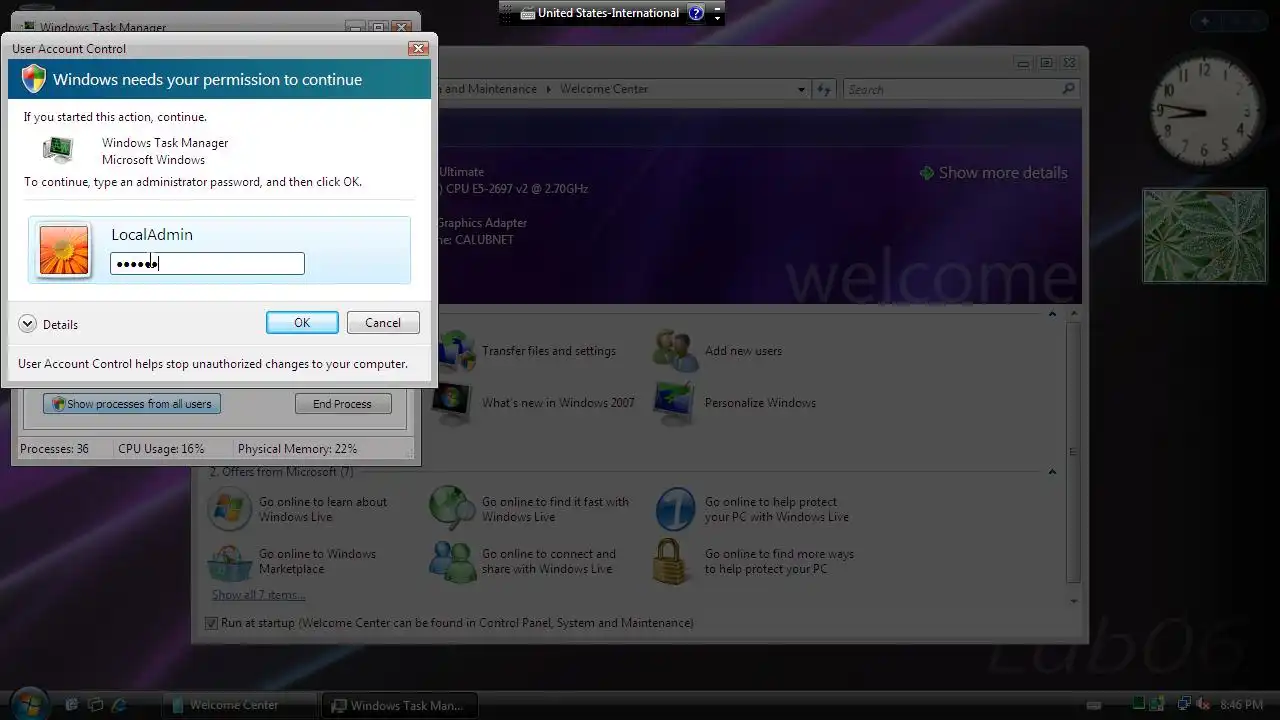Image resolution: width=1280 pixels, height=720 pixels.
Task: Click the Welcome Center breadcrumb text
Action: pyautogui.click(x=604, y=89)
